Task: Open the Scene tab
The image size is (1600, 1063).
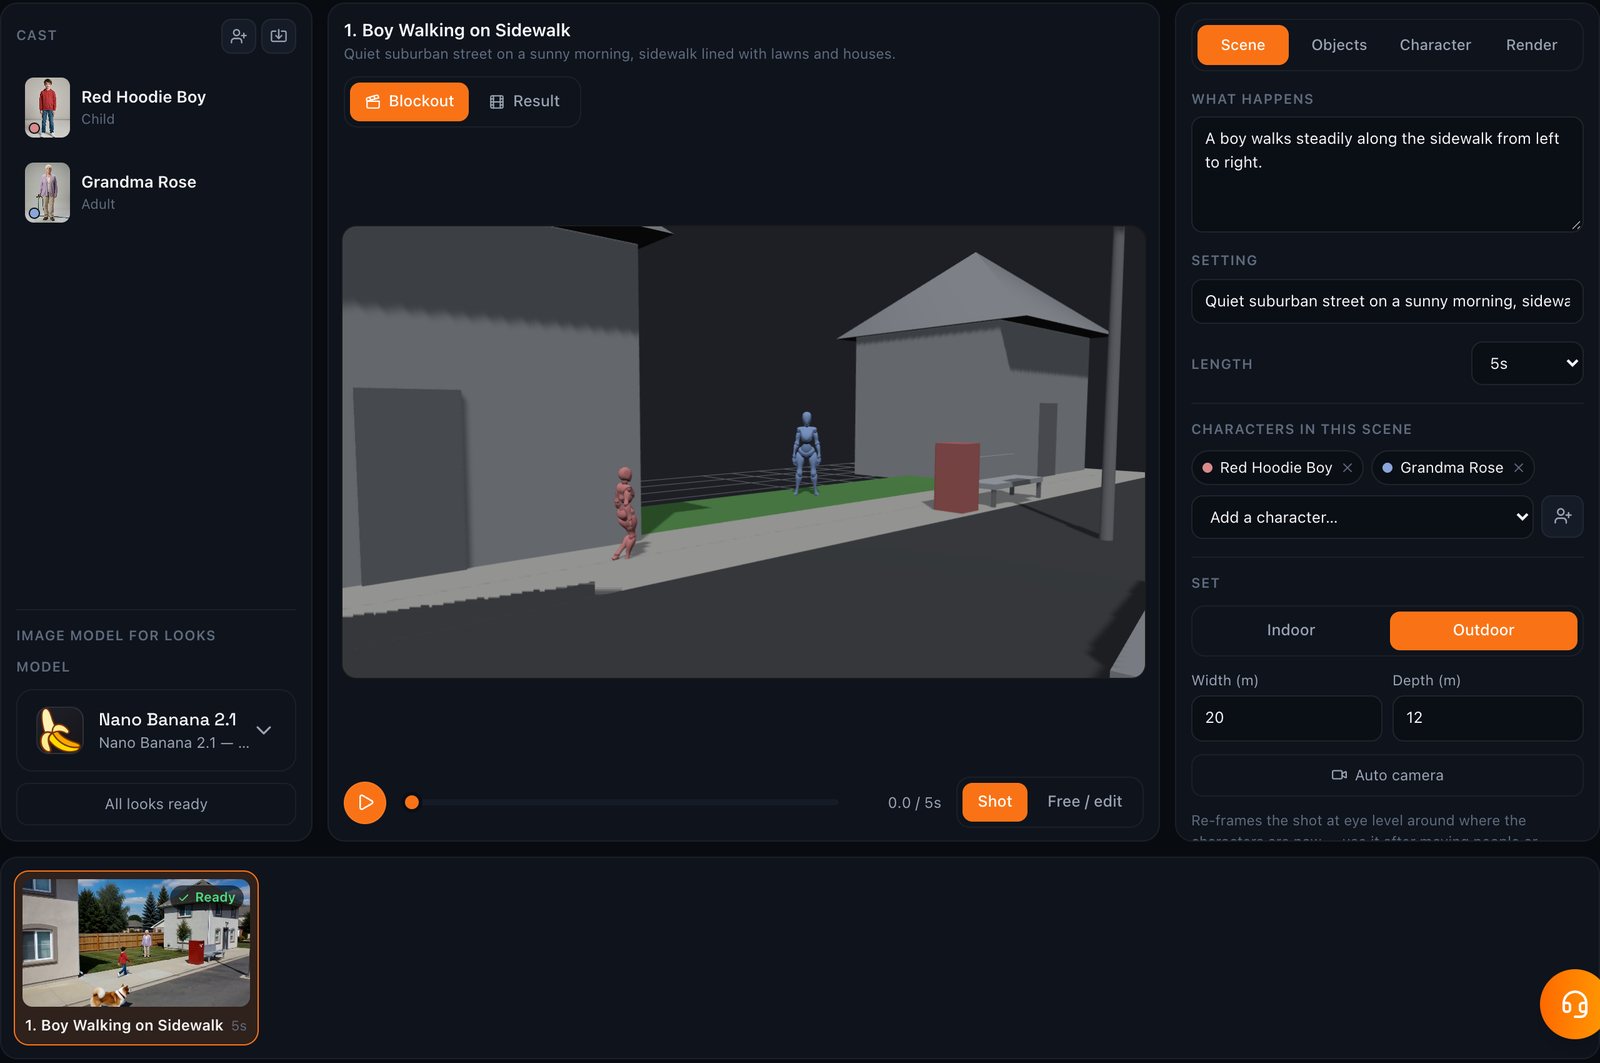Action: tap(1243, 45)
